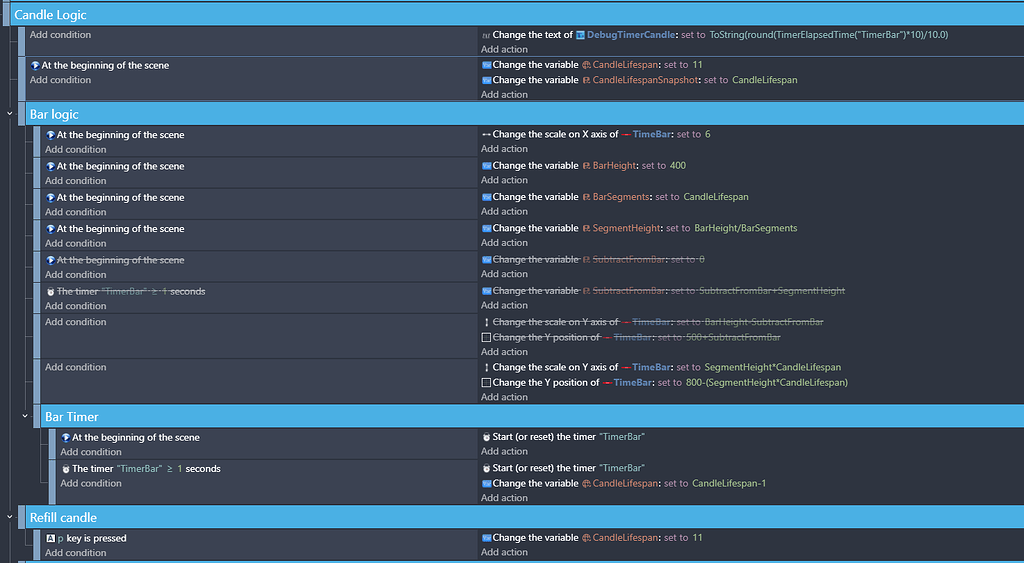Click the 400 value of BarHeight

(677, 166)
